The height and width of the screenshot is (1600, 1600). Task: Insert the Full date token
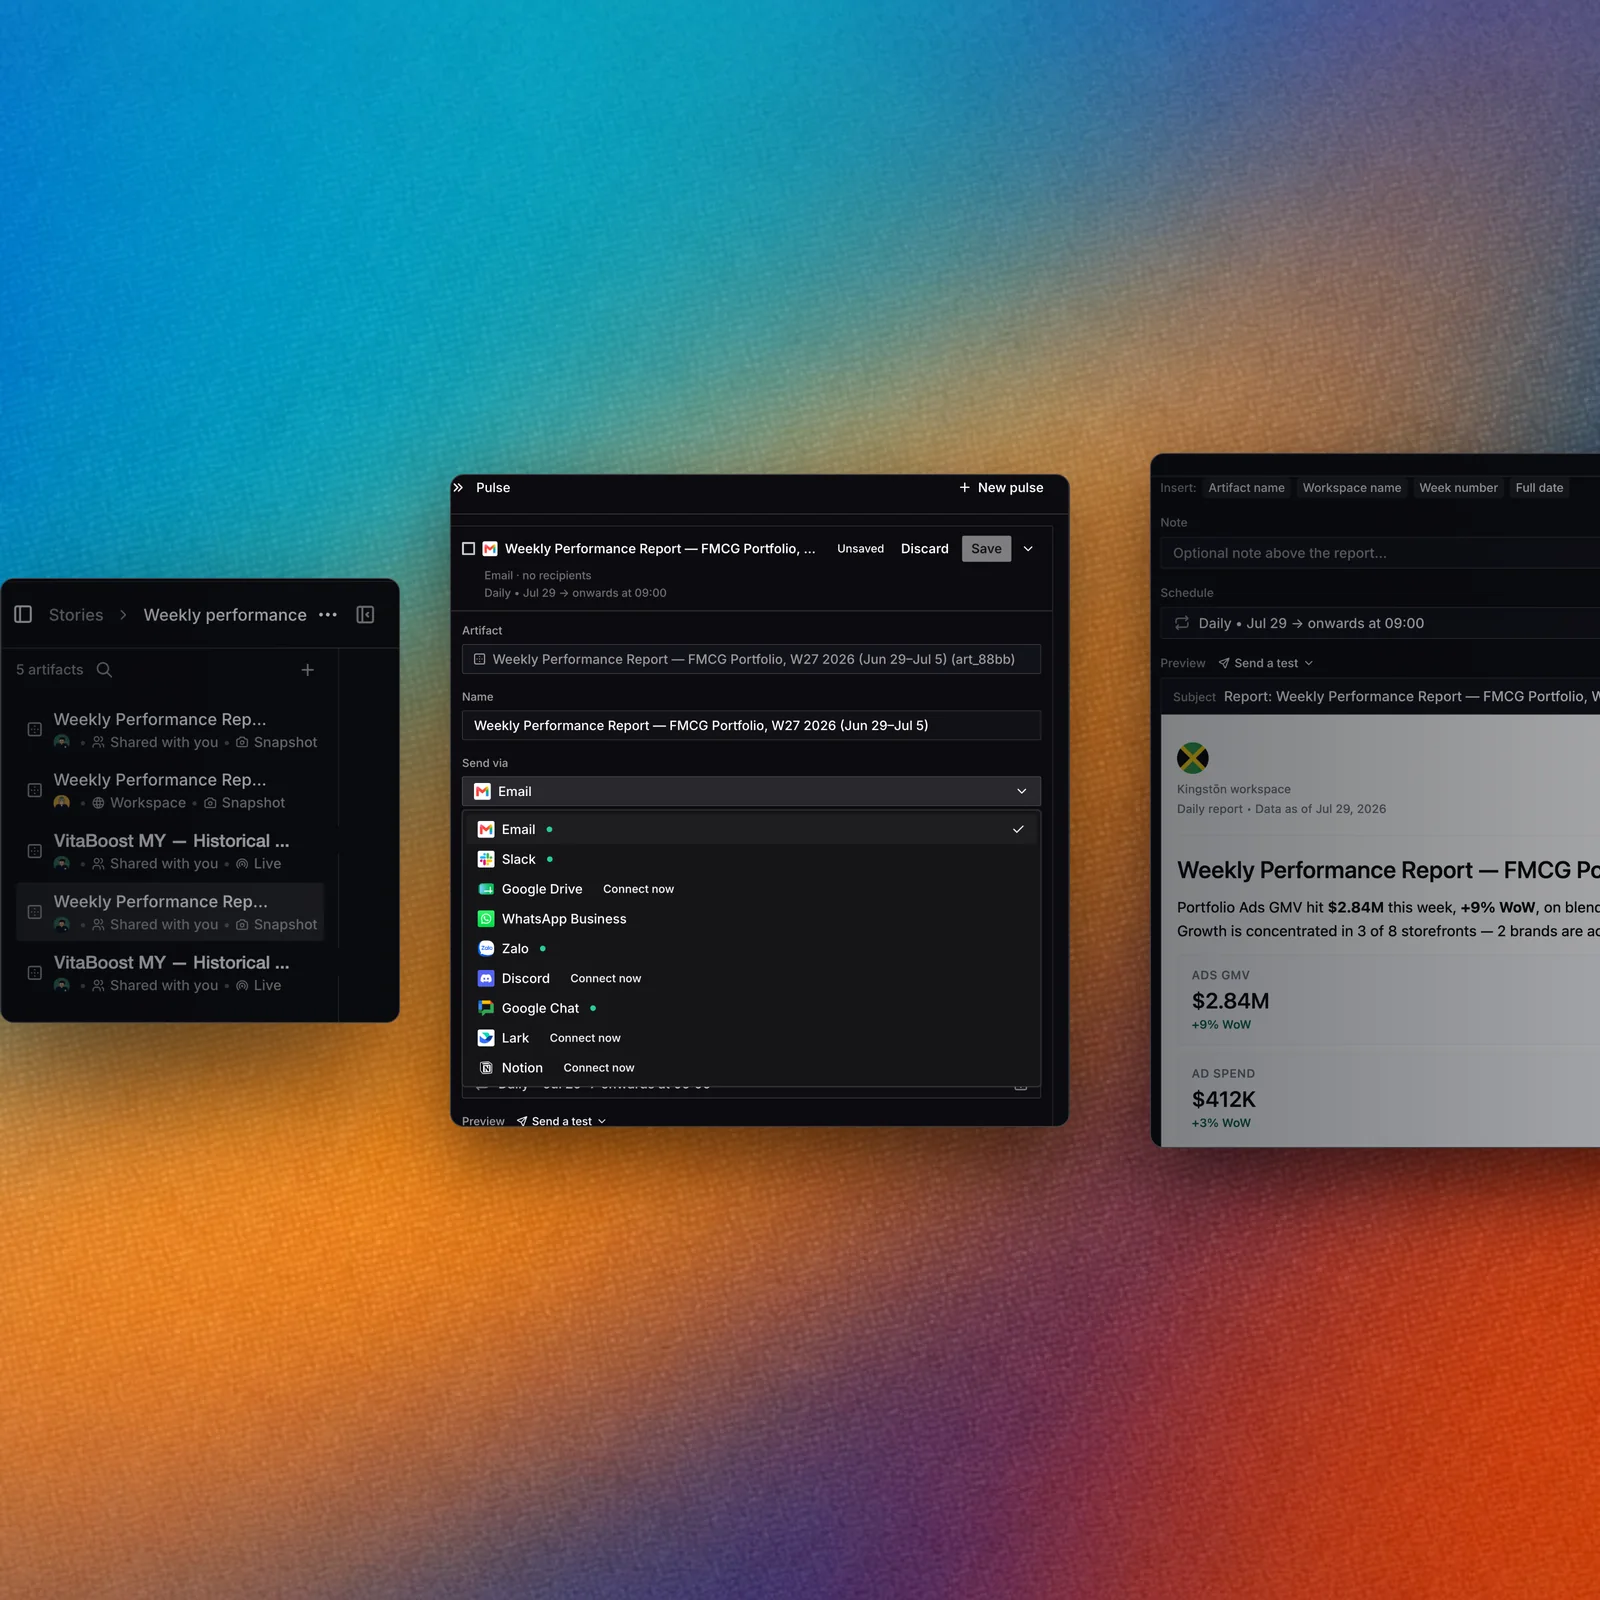(1539, 488)
